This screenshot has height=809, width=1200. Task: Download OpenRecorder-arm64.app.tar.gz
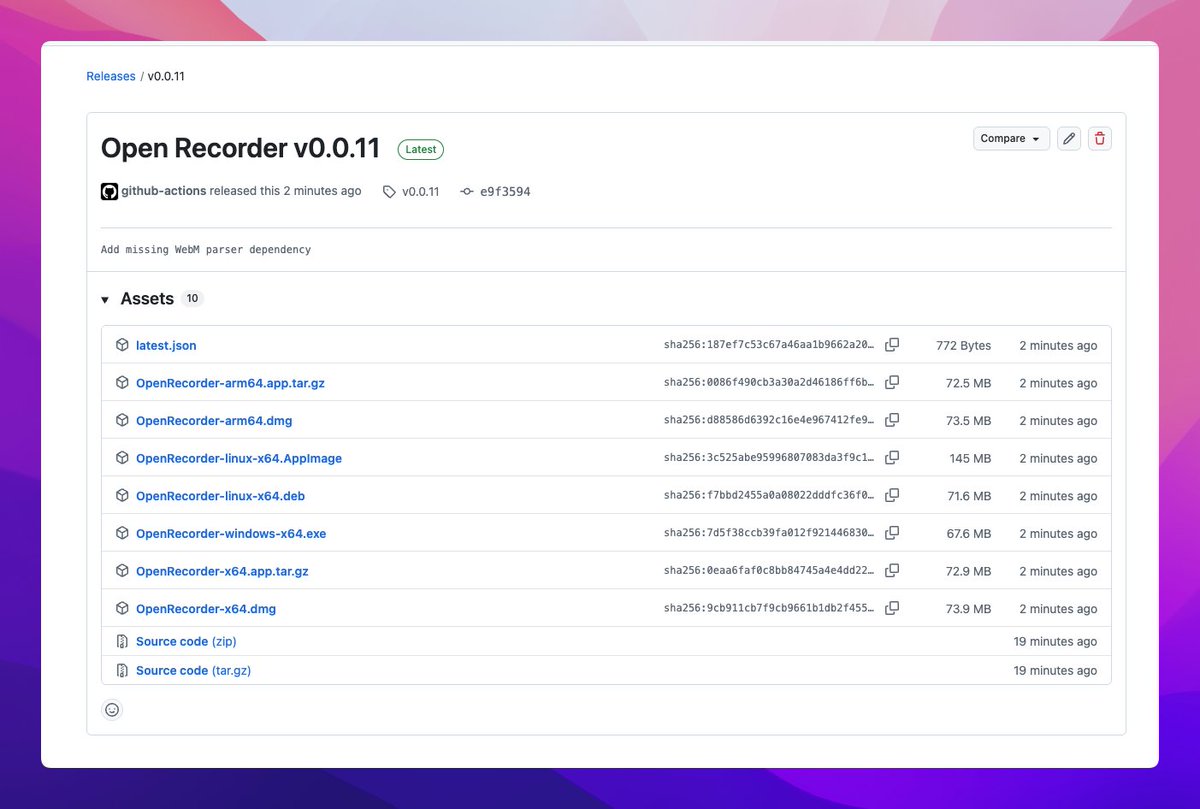[x=230, y=383]
